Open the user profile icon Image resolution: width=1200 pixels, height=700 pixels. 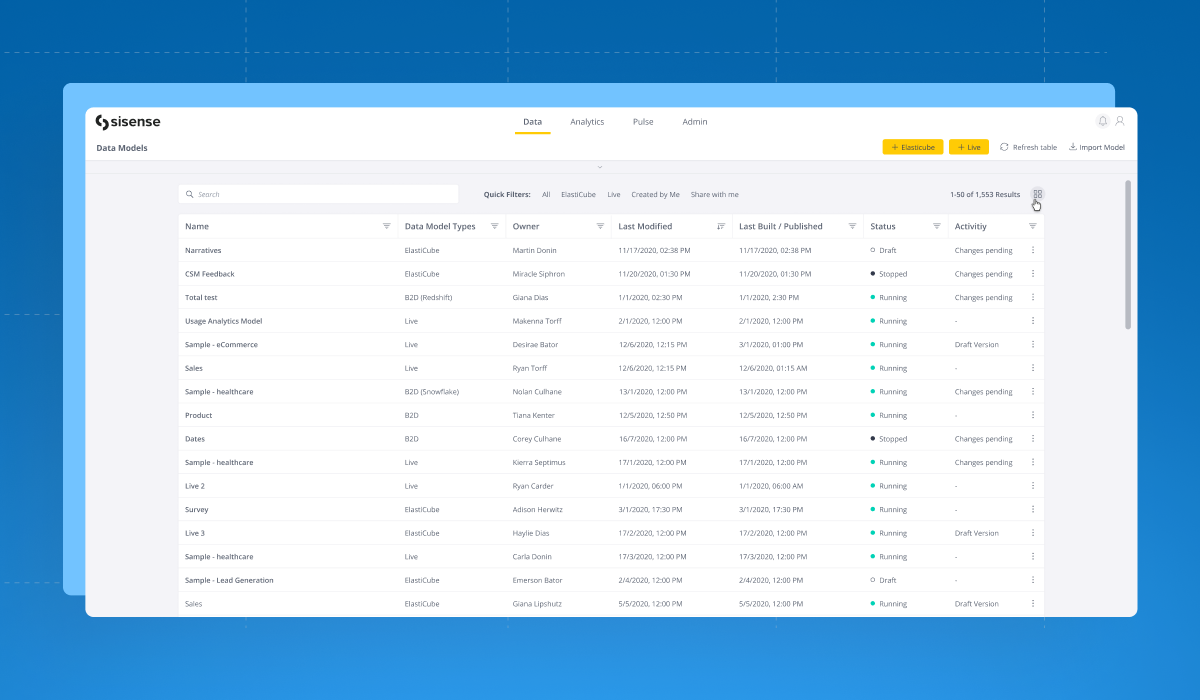click(x=1120, y=121)
